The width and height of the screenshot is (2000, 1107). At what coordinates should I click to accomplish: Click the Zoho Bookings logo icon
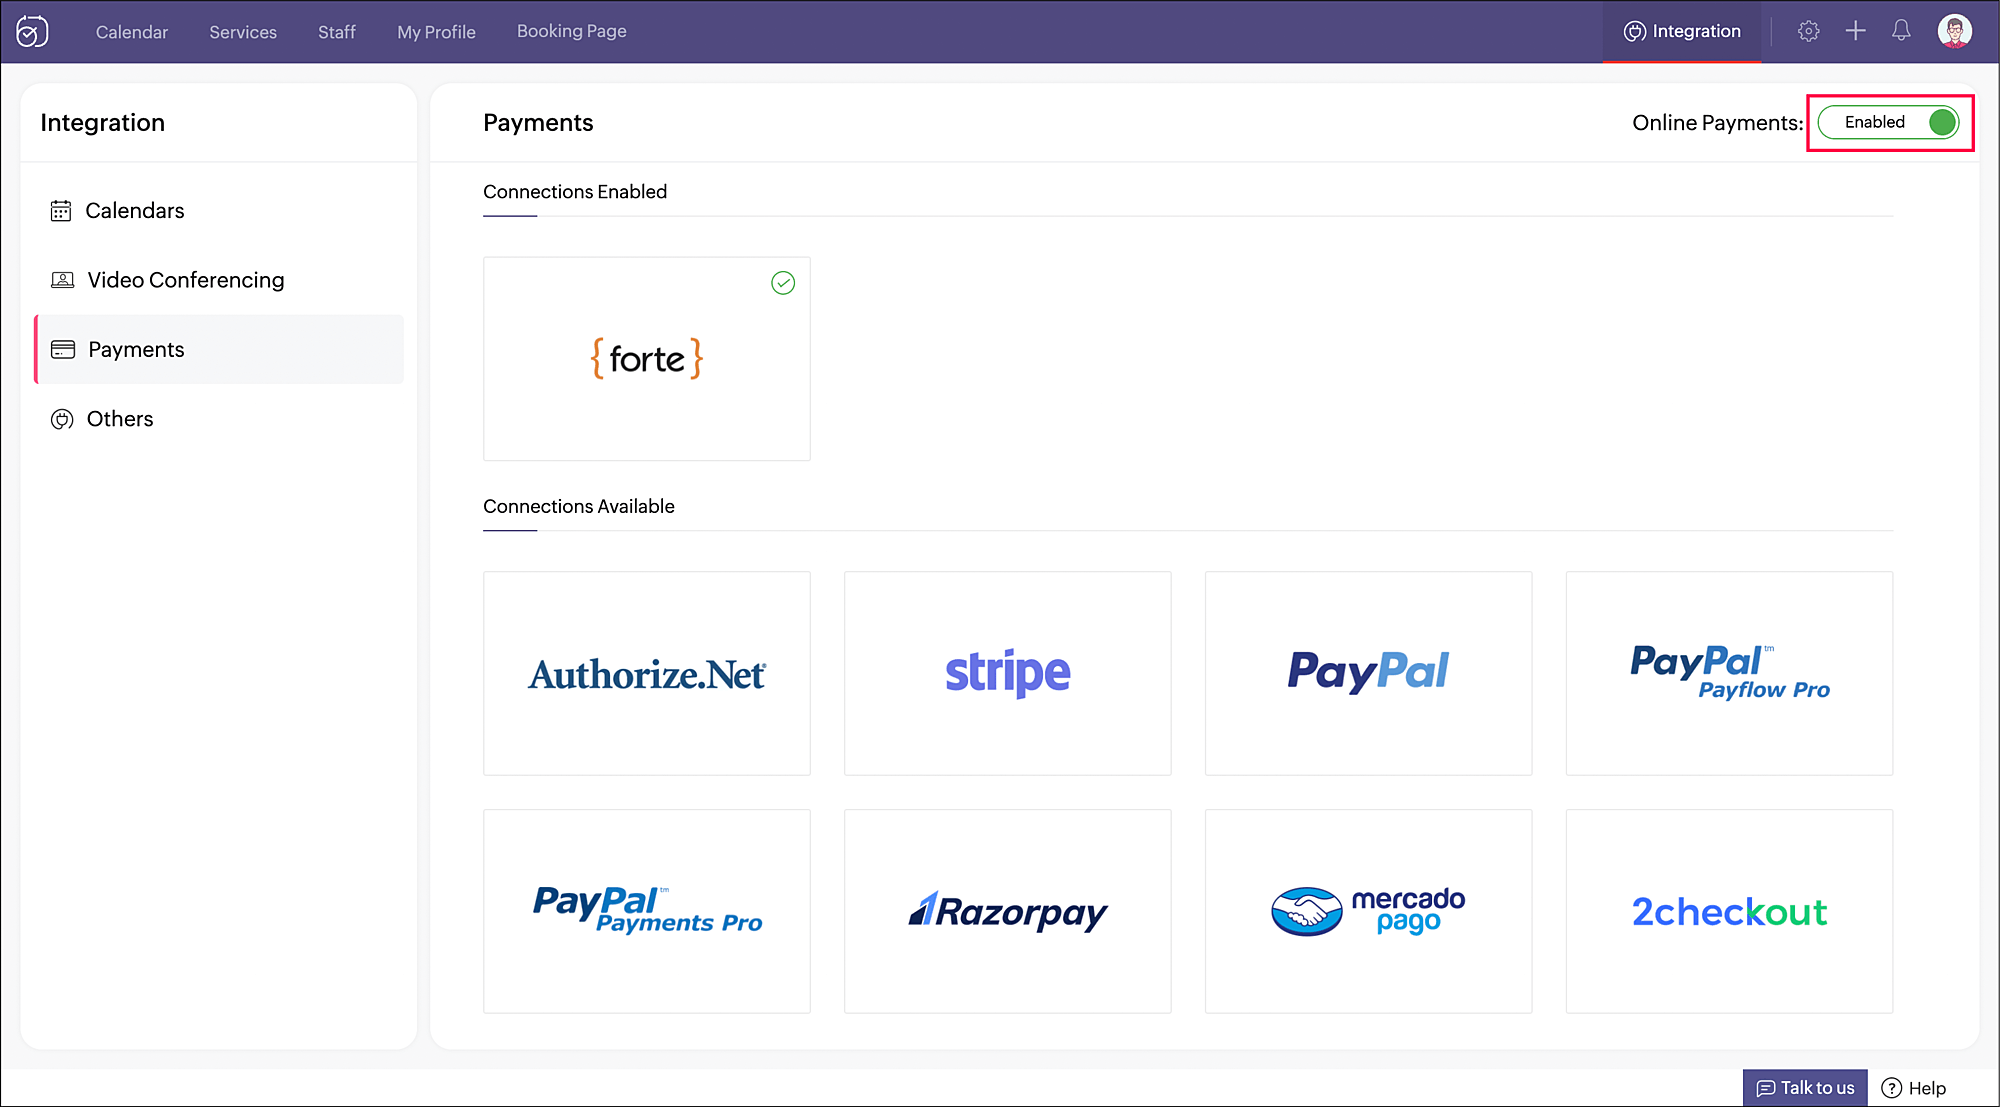point(32,31)
